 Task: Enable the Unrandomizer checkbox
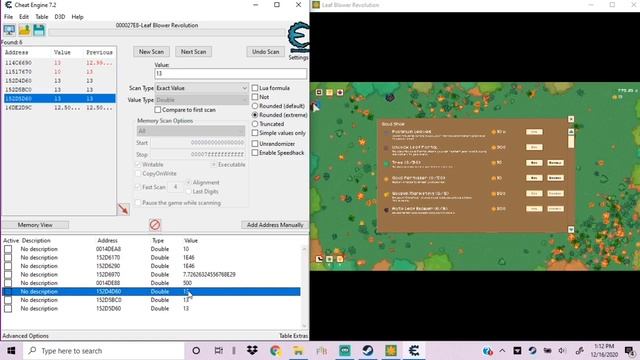pos(255,143)
